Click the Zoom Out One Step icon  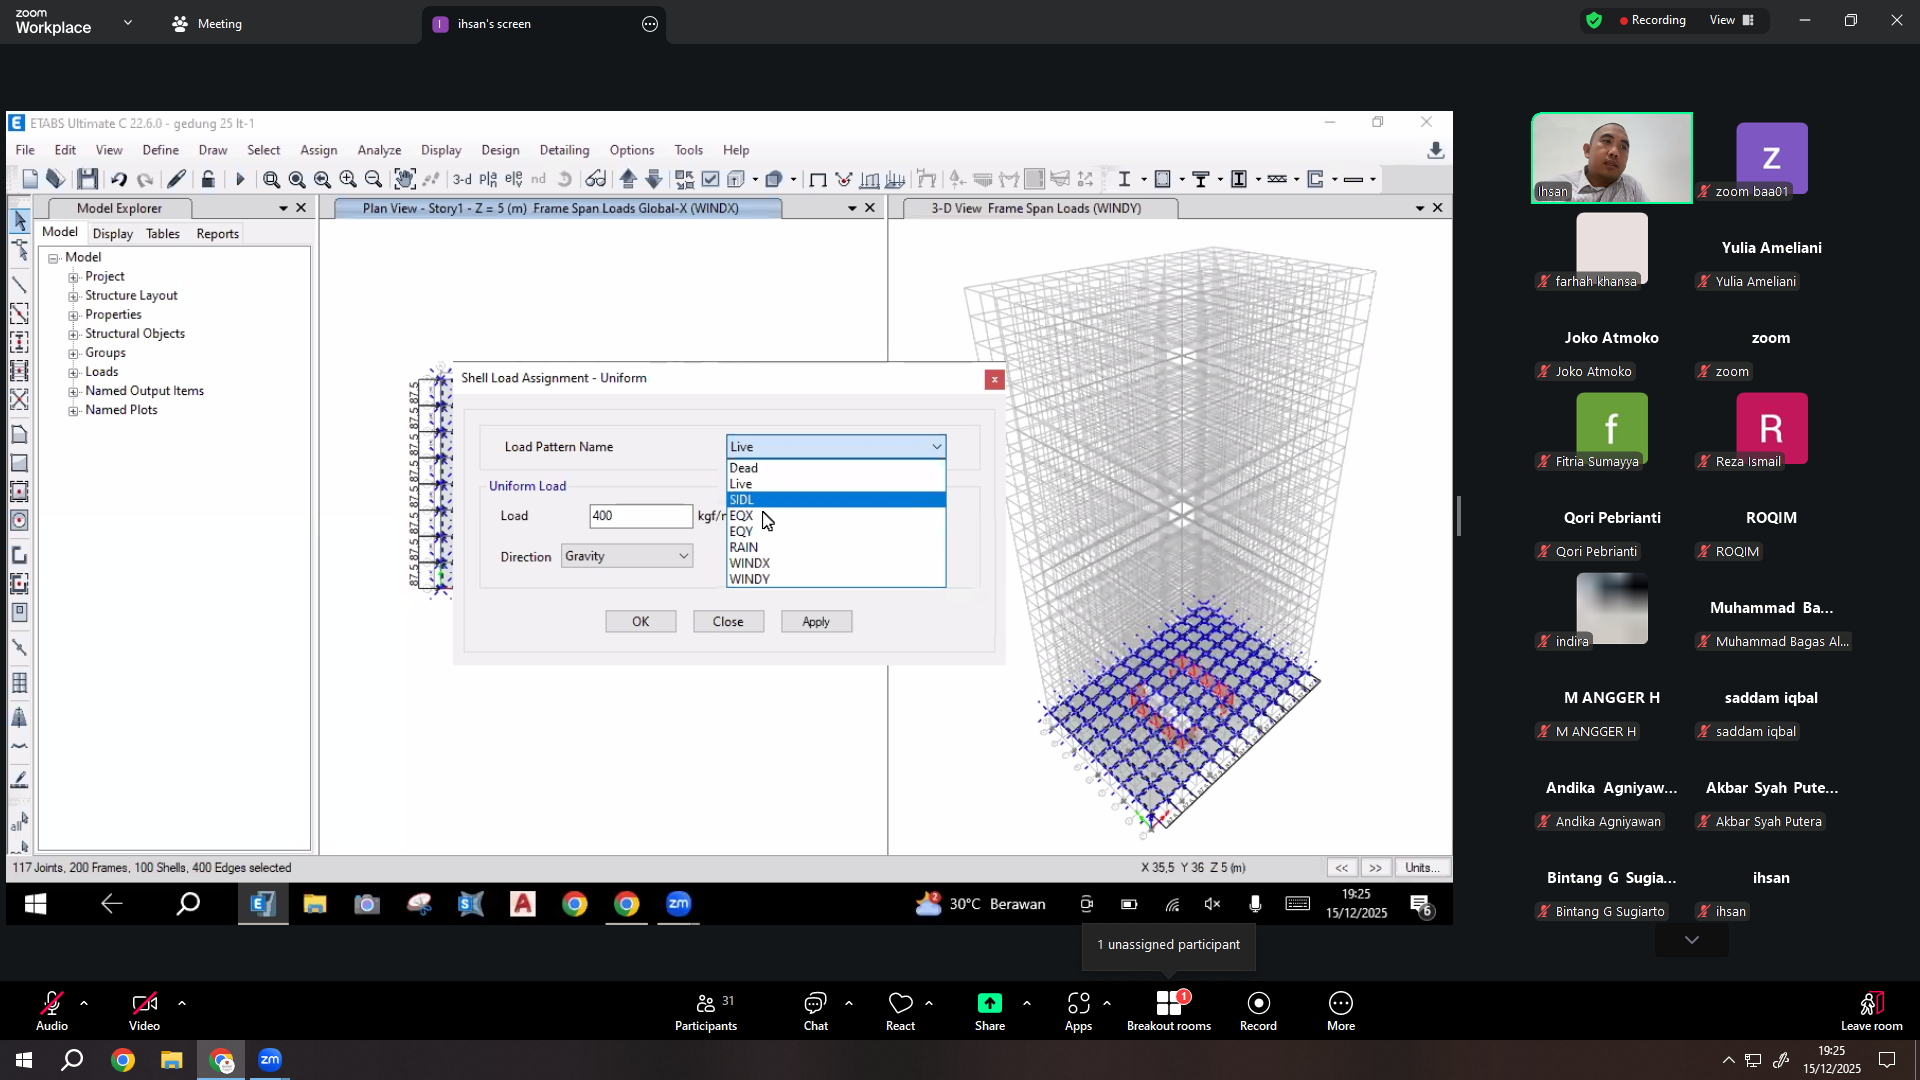coord(373,179)
